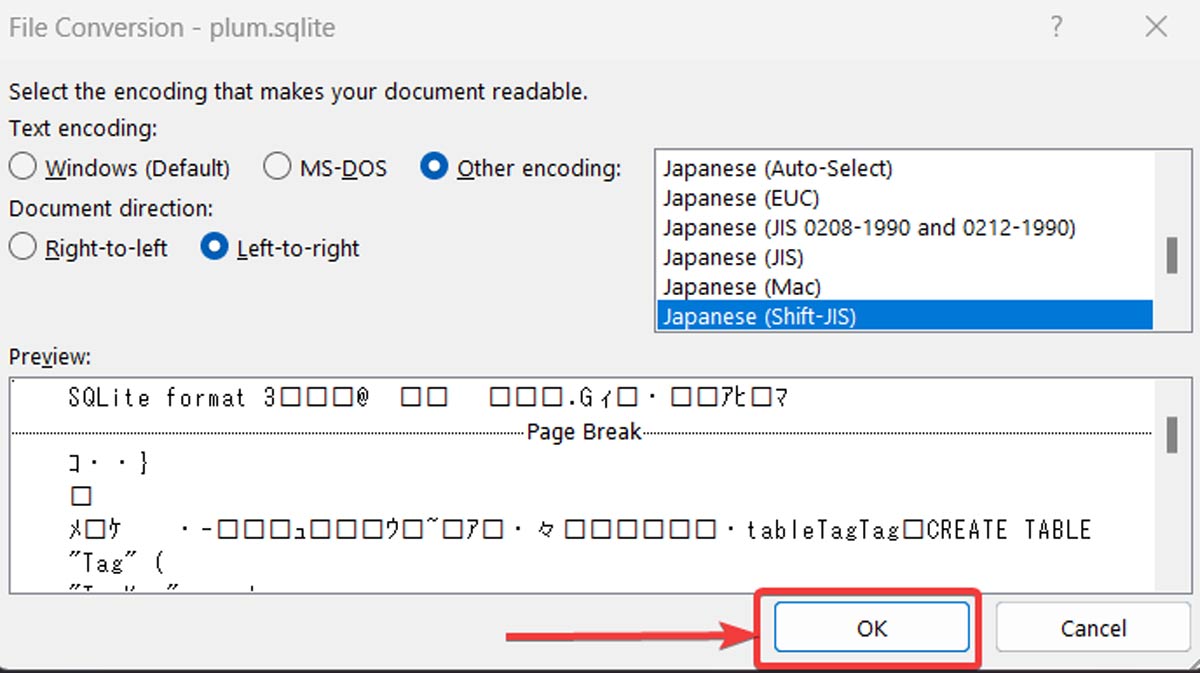Image resolution: width=1200 pixels, height=673 pixels.
Task: Enable the Other encoding option
Action: (434, 167)
